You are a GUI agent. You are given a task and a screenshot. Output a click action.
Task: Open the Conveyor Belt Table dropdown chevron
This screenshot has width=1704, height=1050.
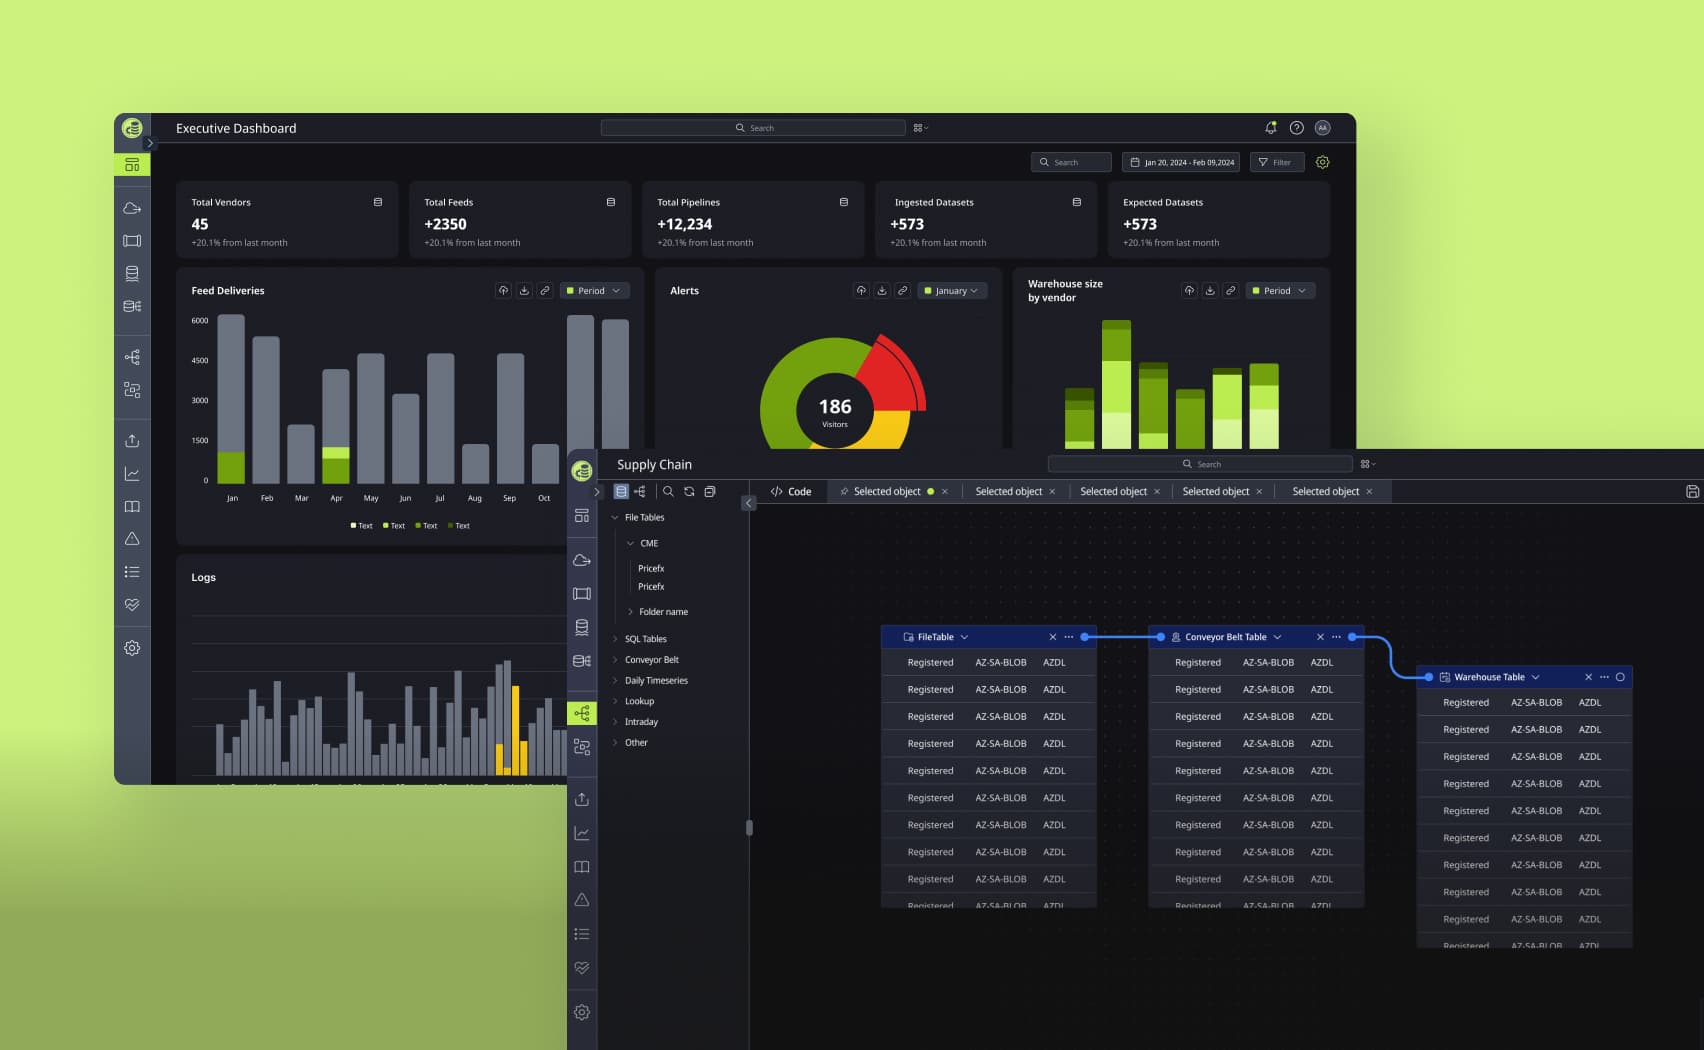[1277, 637]
